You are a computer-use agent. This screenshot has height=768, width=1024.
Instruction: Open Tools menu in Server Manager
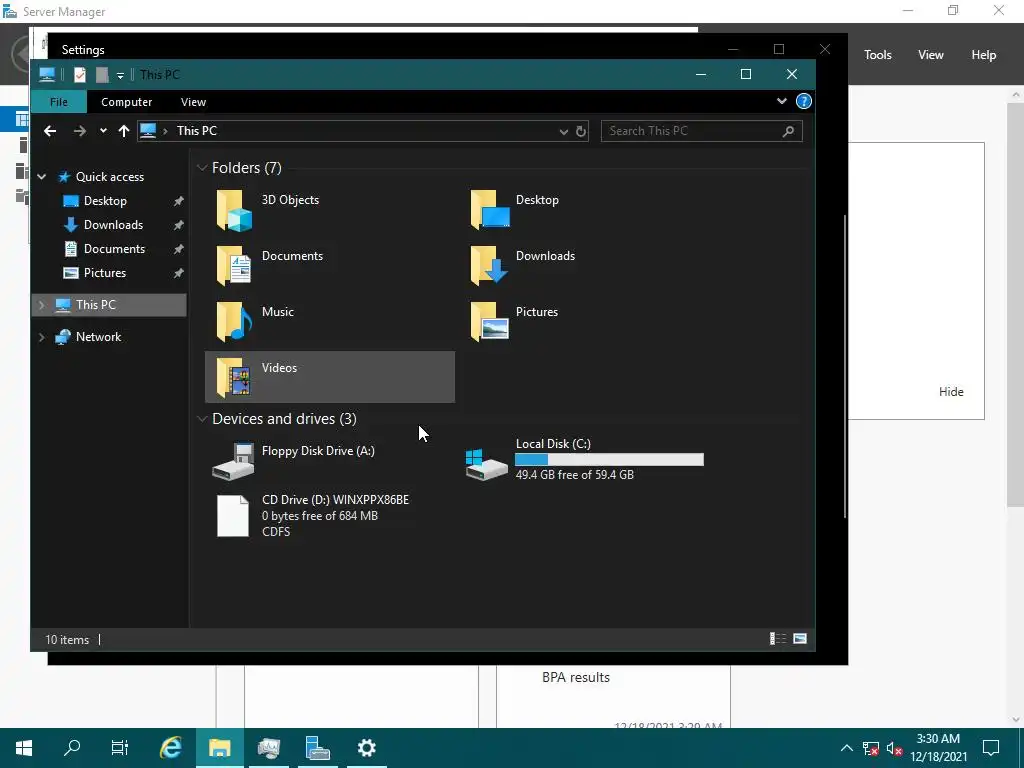(x=877, y=55)
